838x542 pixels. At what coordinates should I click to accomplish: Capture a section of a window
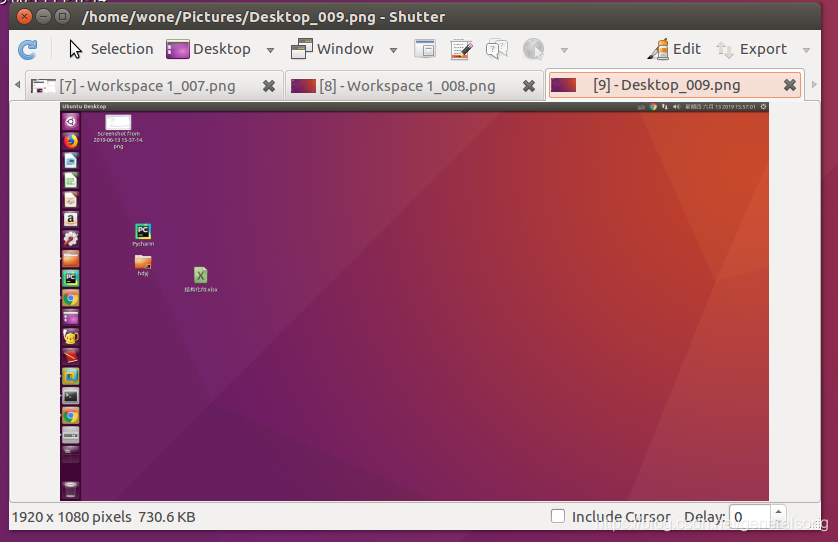[425, 49]
